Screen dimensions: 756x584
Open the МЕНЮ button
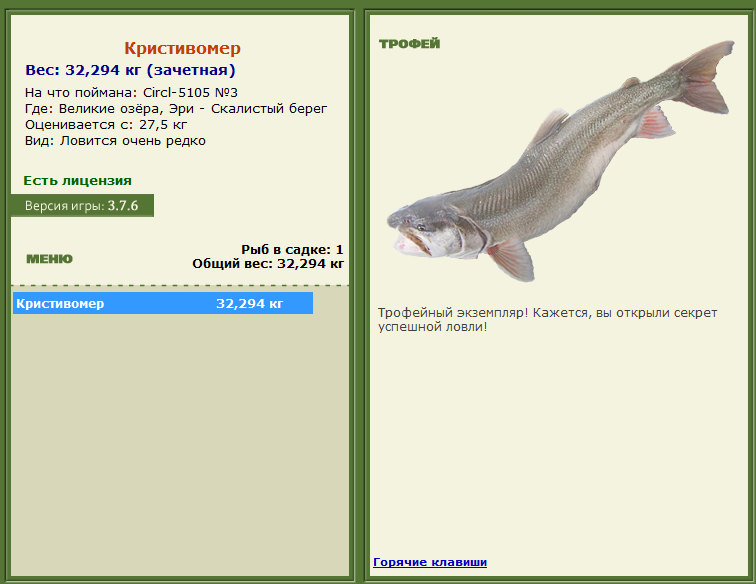pos(49,259)
